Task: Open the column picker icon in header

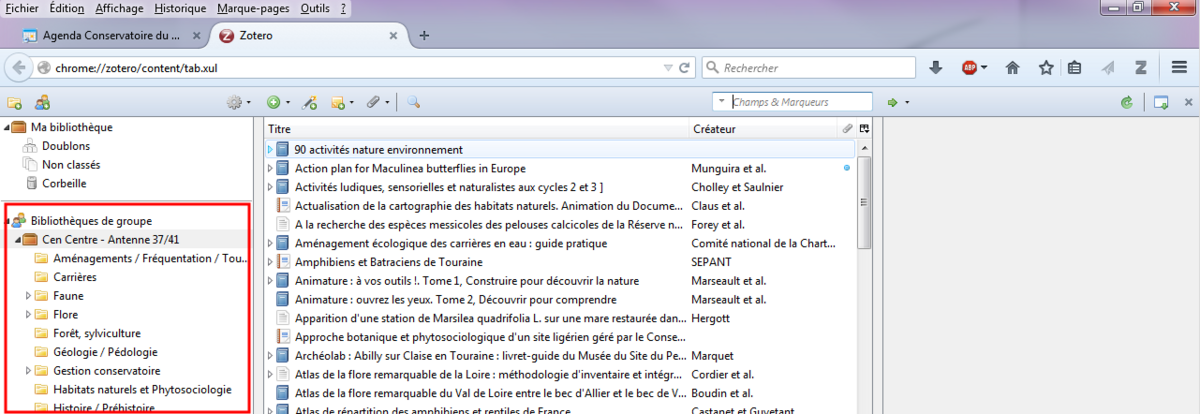Action: click(x=864, y=129)
